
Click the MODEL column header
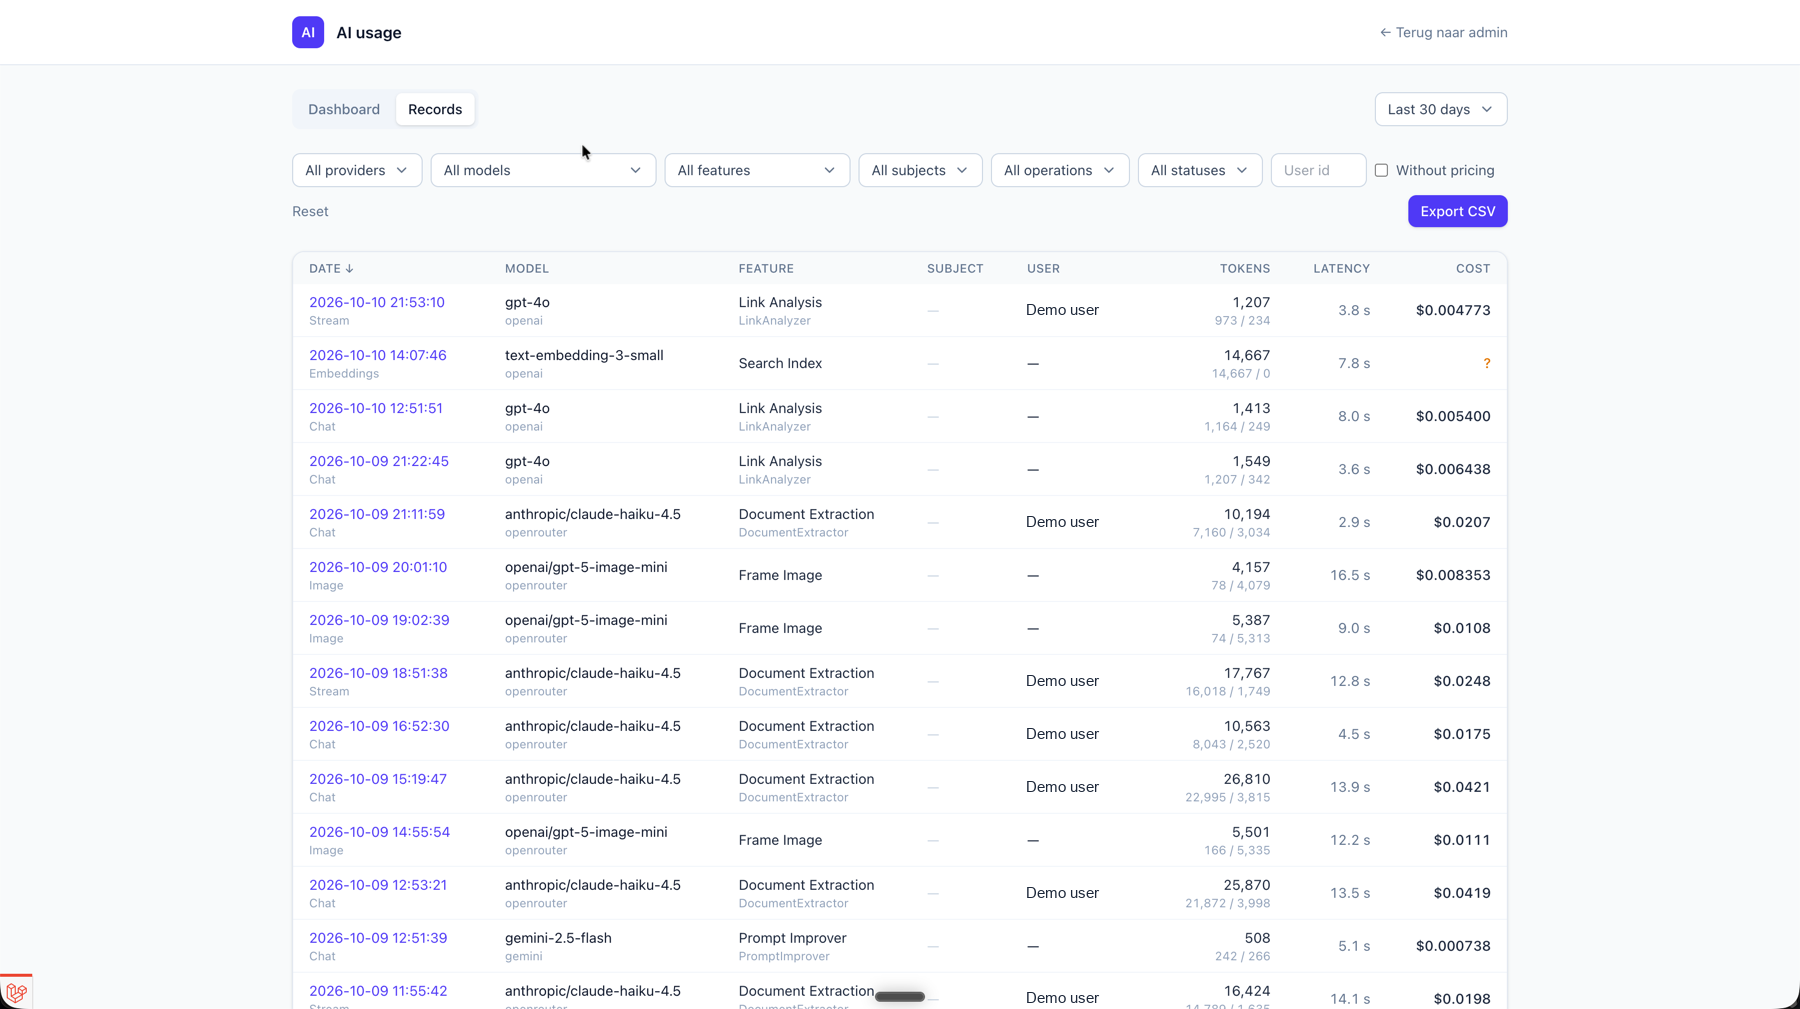(527, 269)
